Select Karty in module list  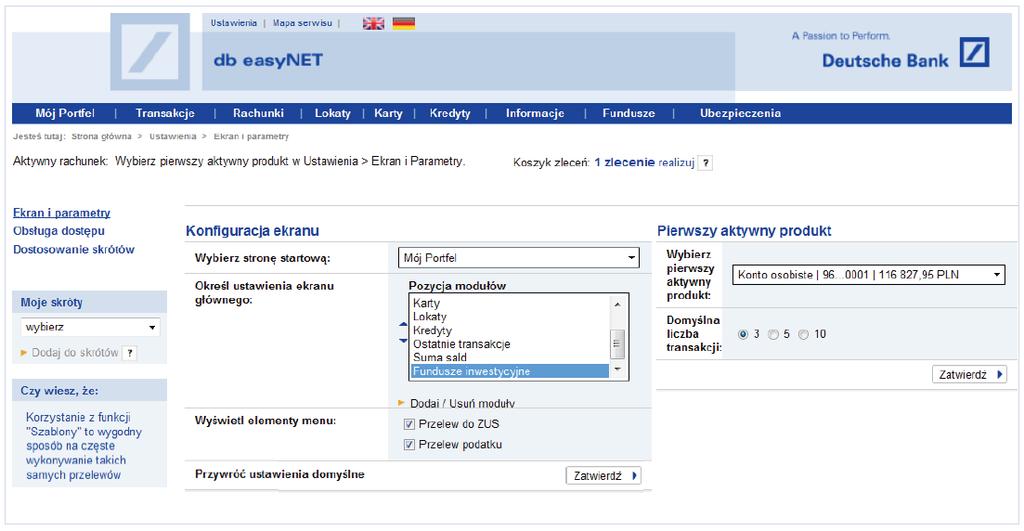510,303
